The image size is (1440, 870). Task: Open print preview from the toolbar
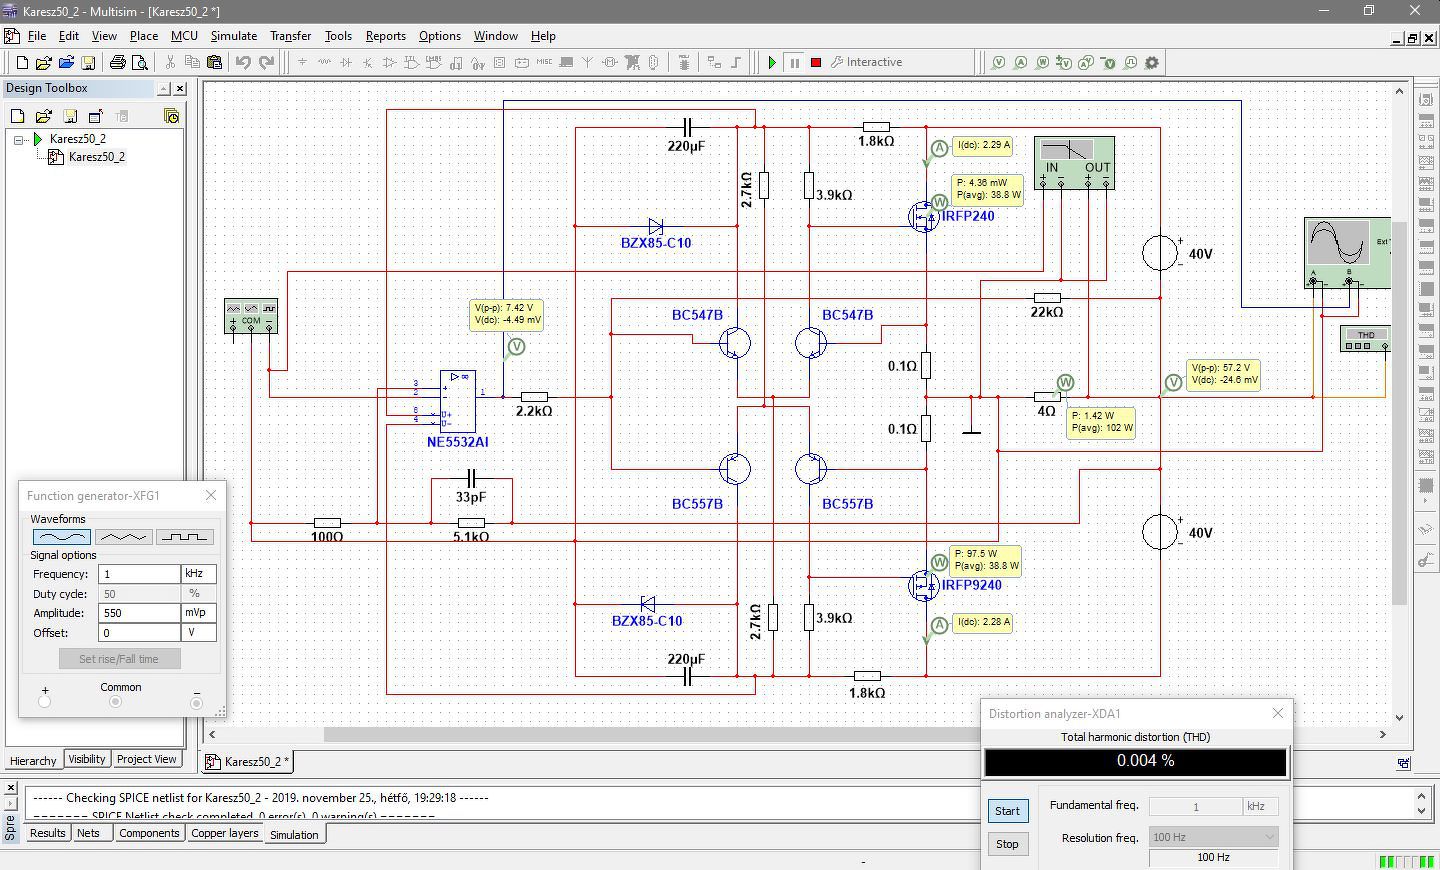click(140, 62)
